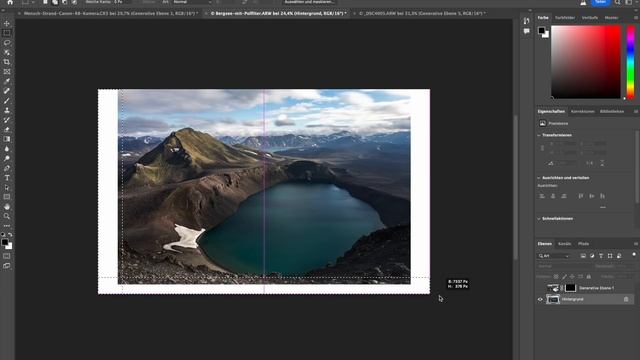Viewport: 640px width, 360px height.
Task: Open the Eigenschaften panel options menu
Action: point(636,111)
